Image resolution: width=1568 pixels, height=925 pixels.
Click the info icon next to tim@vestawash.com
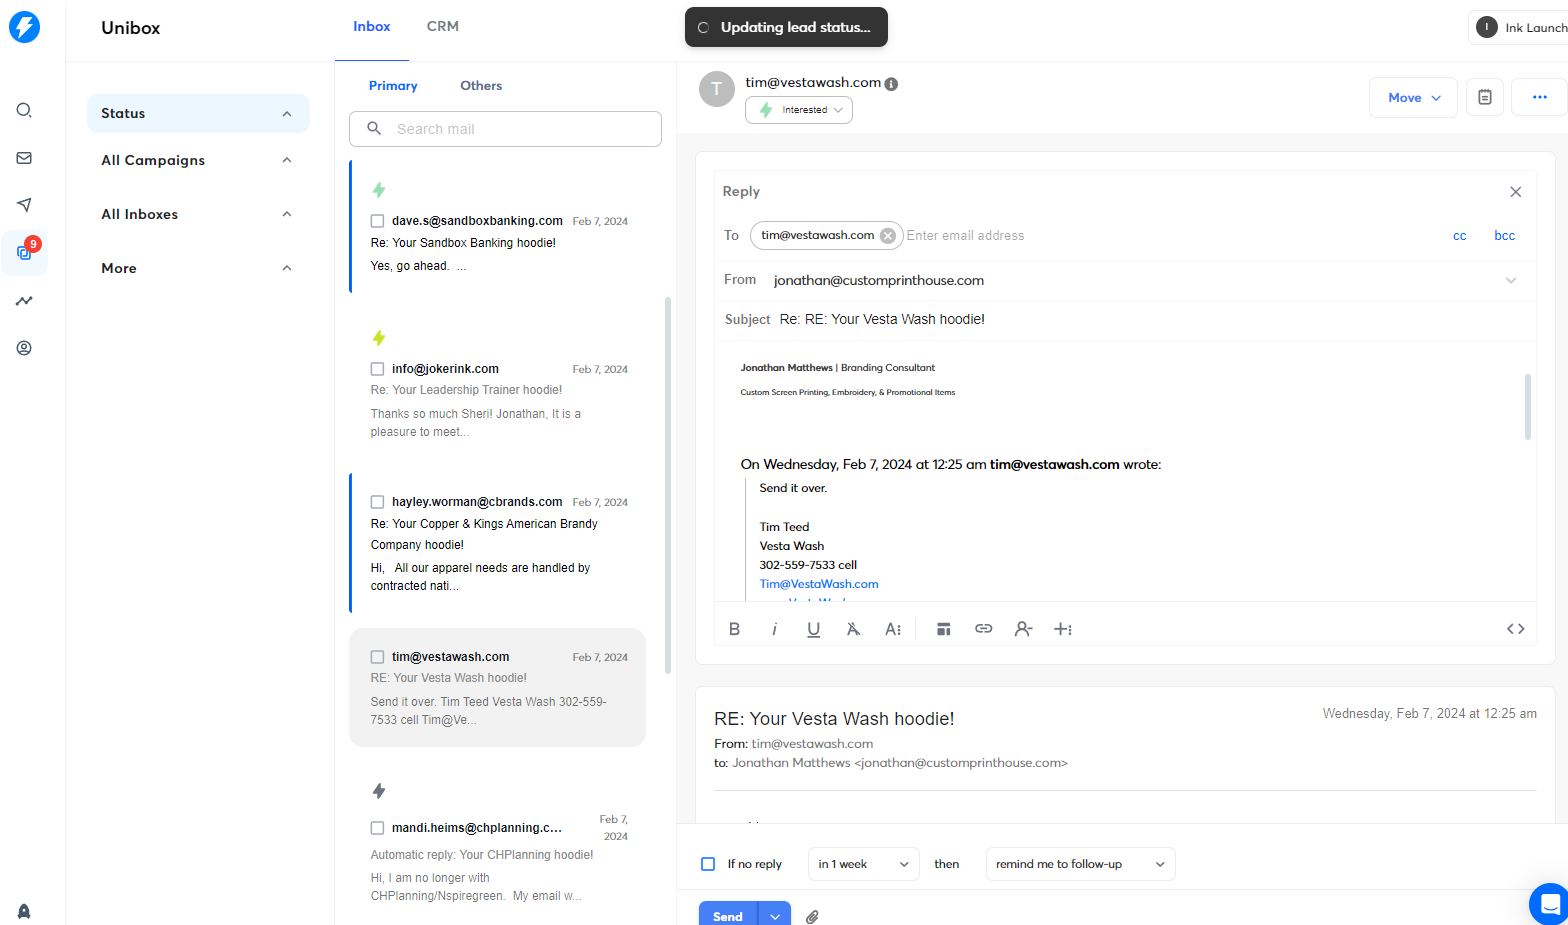coord(891,84)
